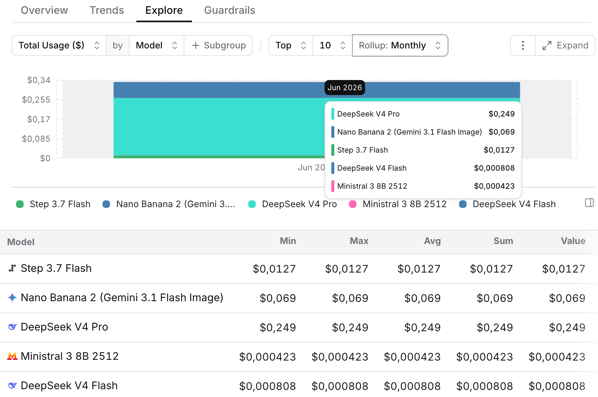598x397 pixels.
Task: Open the Model group-by dropdown
Action: point(157,45)
